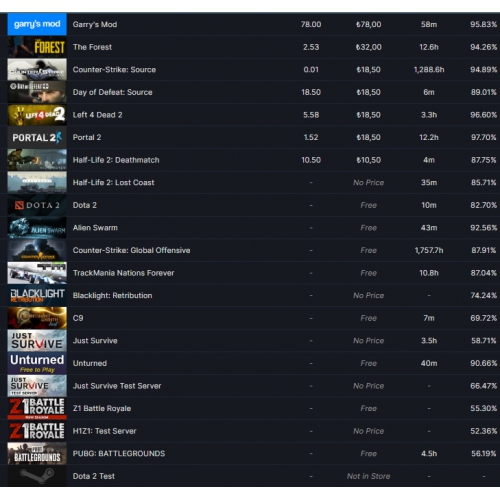This screenshot has width=500, height=500.
Task: Select the Left 4 Dead 2 thumbnail
Action: (x=37, y=115)
